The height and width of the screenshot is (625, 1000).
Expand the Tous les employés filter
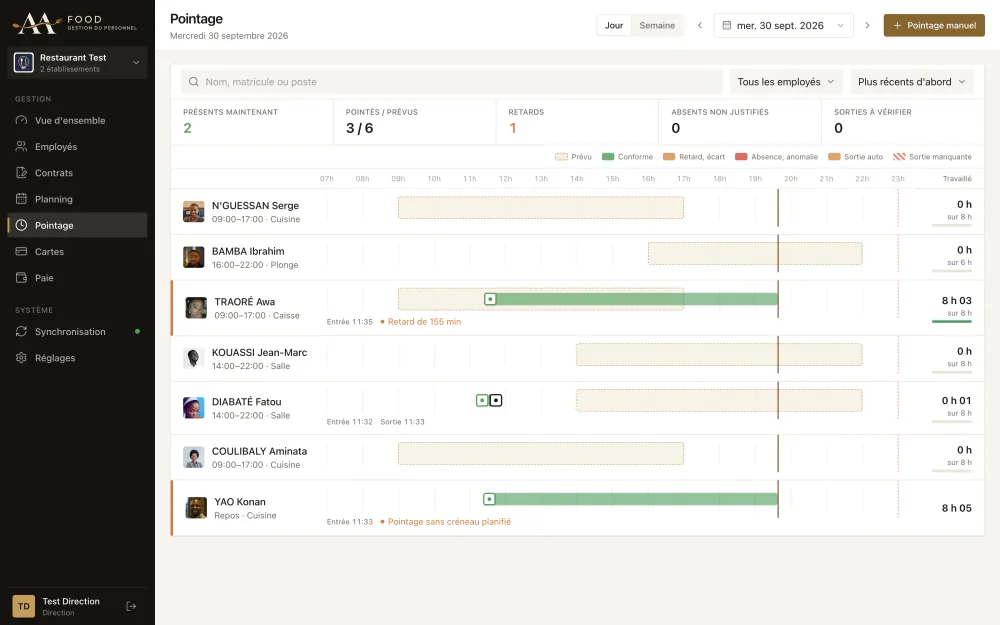point(786,82)
